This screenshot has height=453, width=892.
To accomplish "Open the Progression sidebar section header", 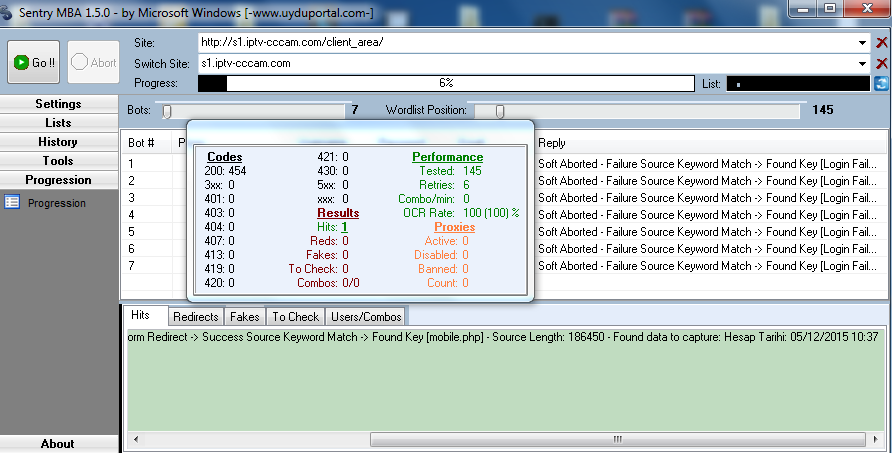I will click(x=58, y=180).
